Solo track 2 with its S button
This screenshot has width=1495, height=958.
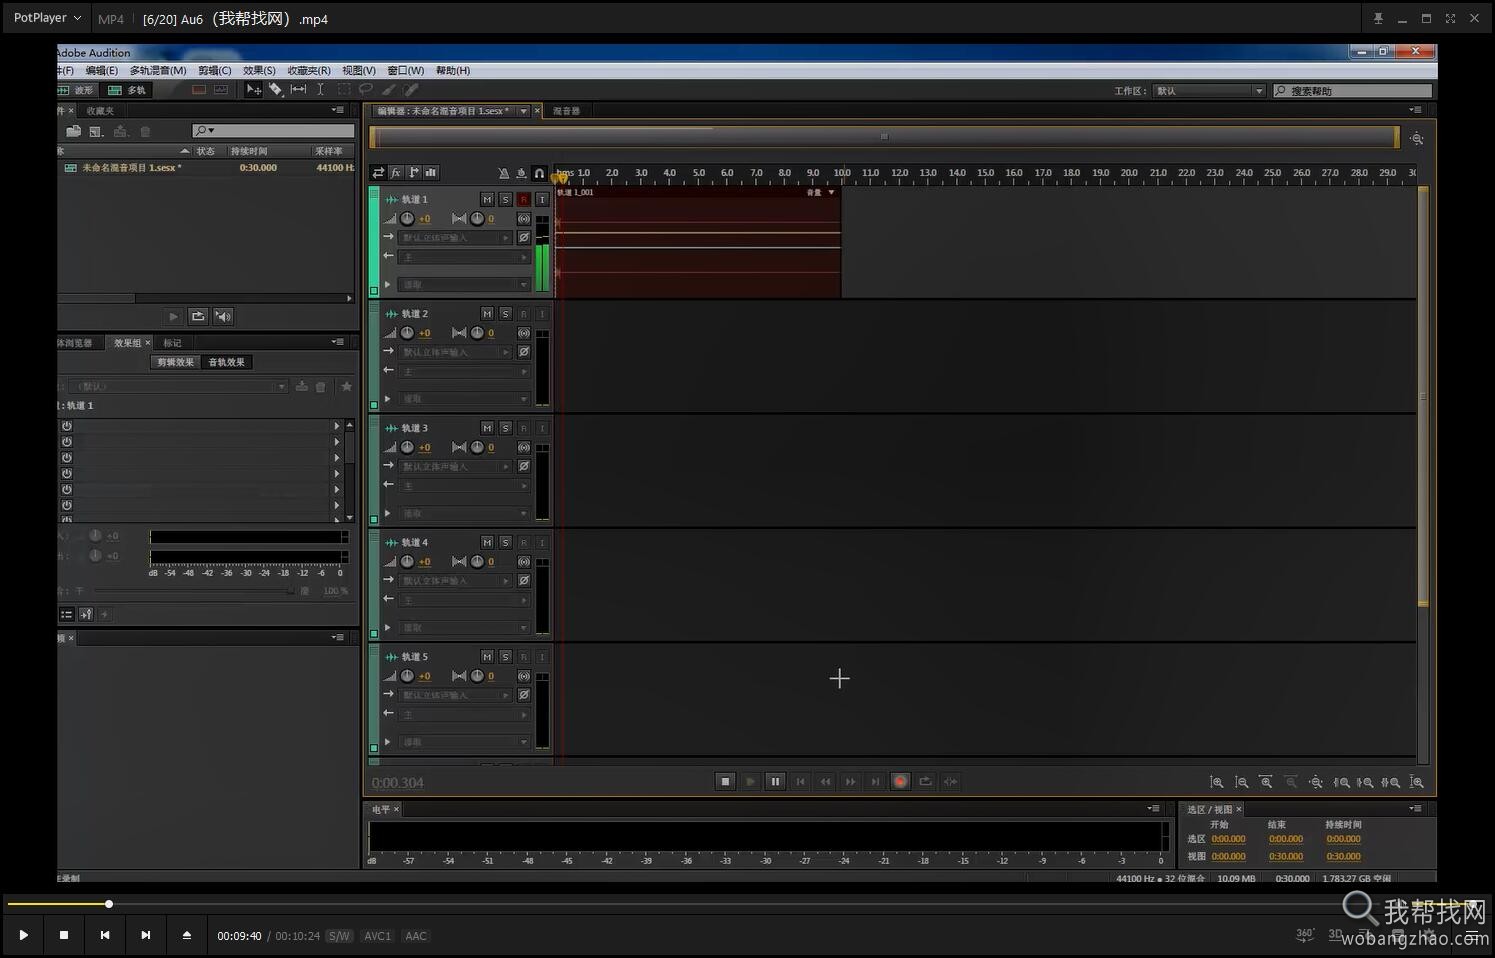tap(505, 314)
